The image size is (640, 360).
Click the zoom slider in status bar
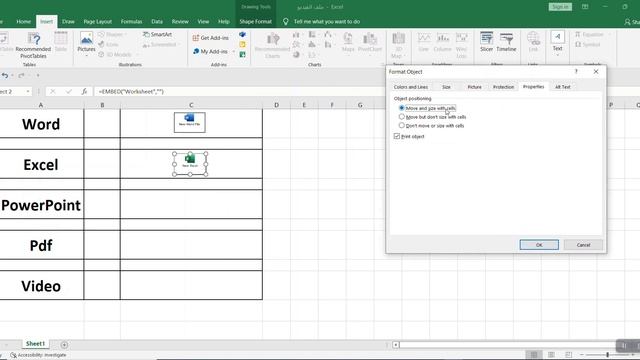coord(608,355)
